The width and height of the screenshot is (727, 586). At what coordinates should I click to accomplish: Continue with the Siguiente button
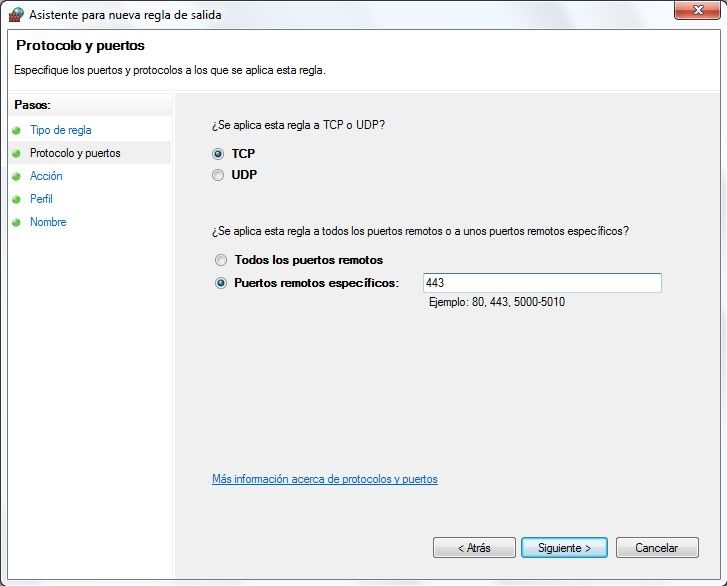coord(564,548)
